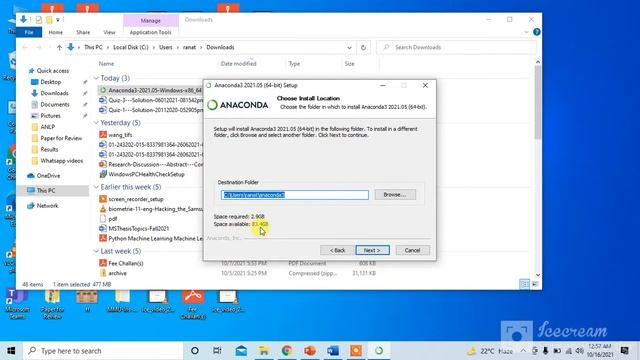The height and width of the screenshot is (360, 640).
Task: Open Word from the taskbar
Action: 333,351
